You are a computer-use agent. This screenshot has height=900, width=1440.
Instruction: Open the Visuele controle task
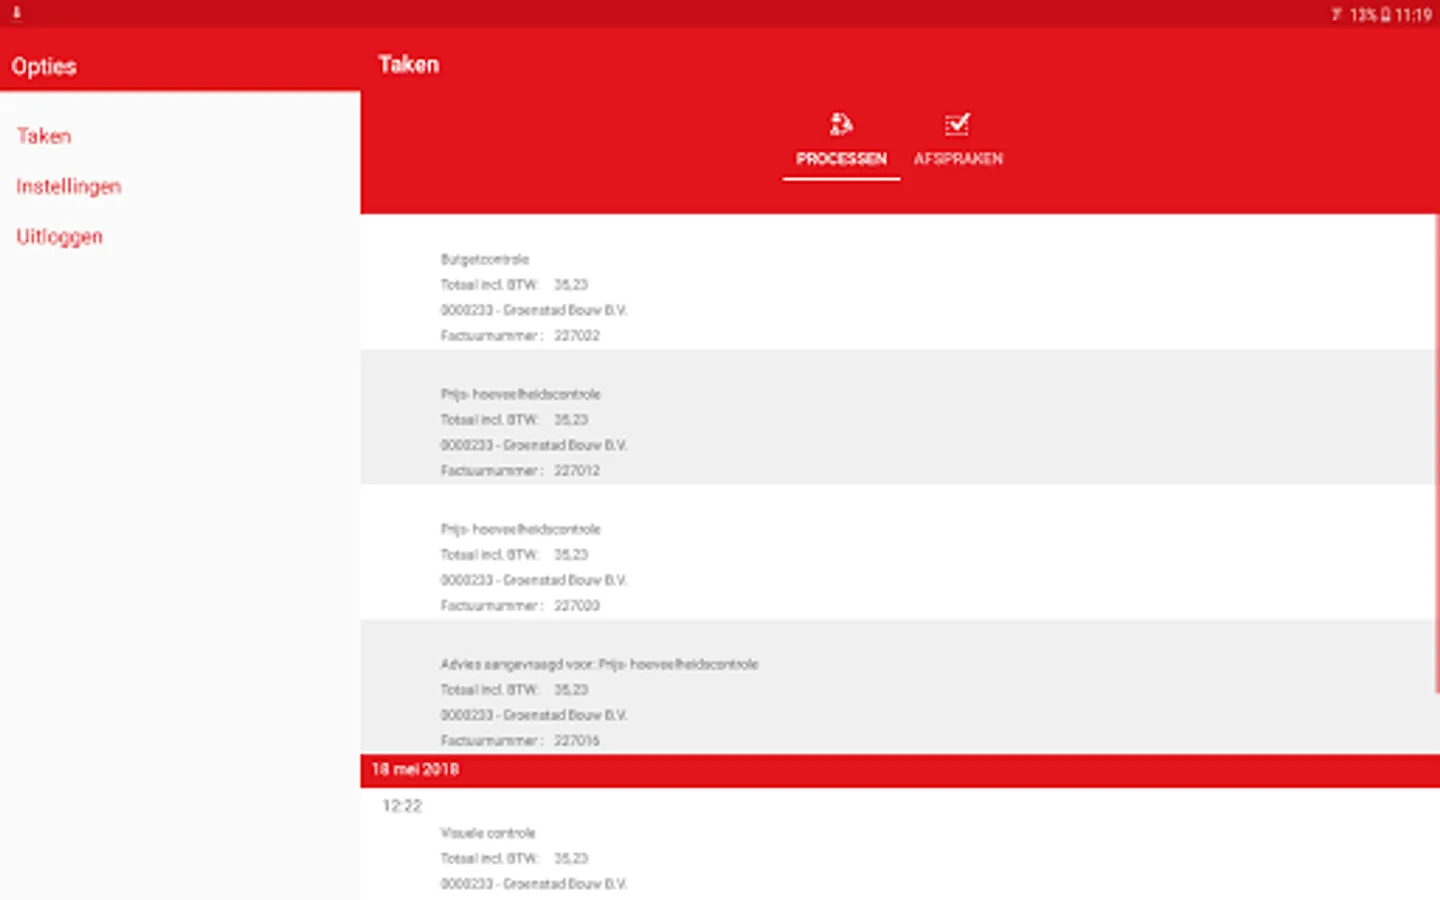[x=899, y=844]
